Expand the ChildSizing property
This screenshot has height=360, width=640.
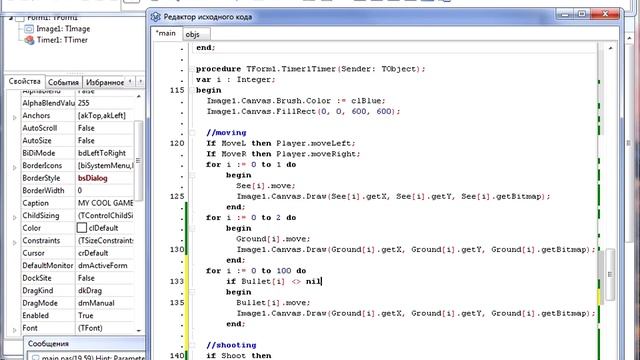pyautogui.click(x=14, y=217)
